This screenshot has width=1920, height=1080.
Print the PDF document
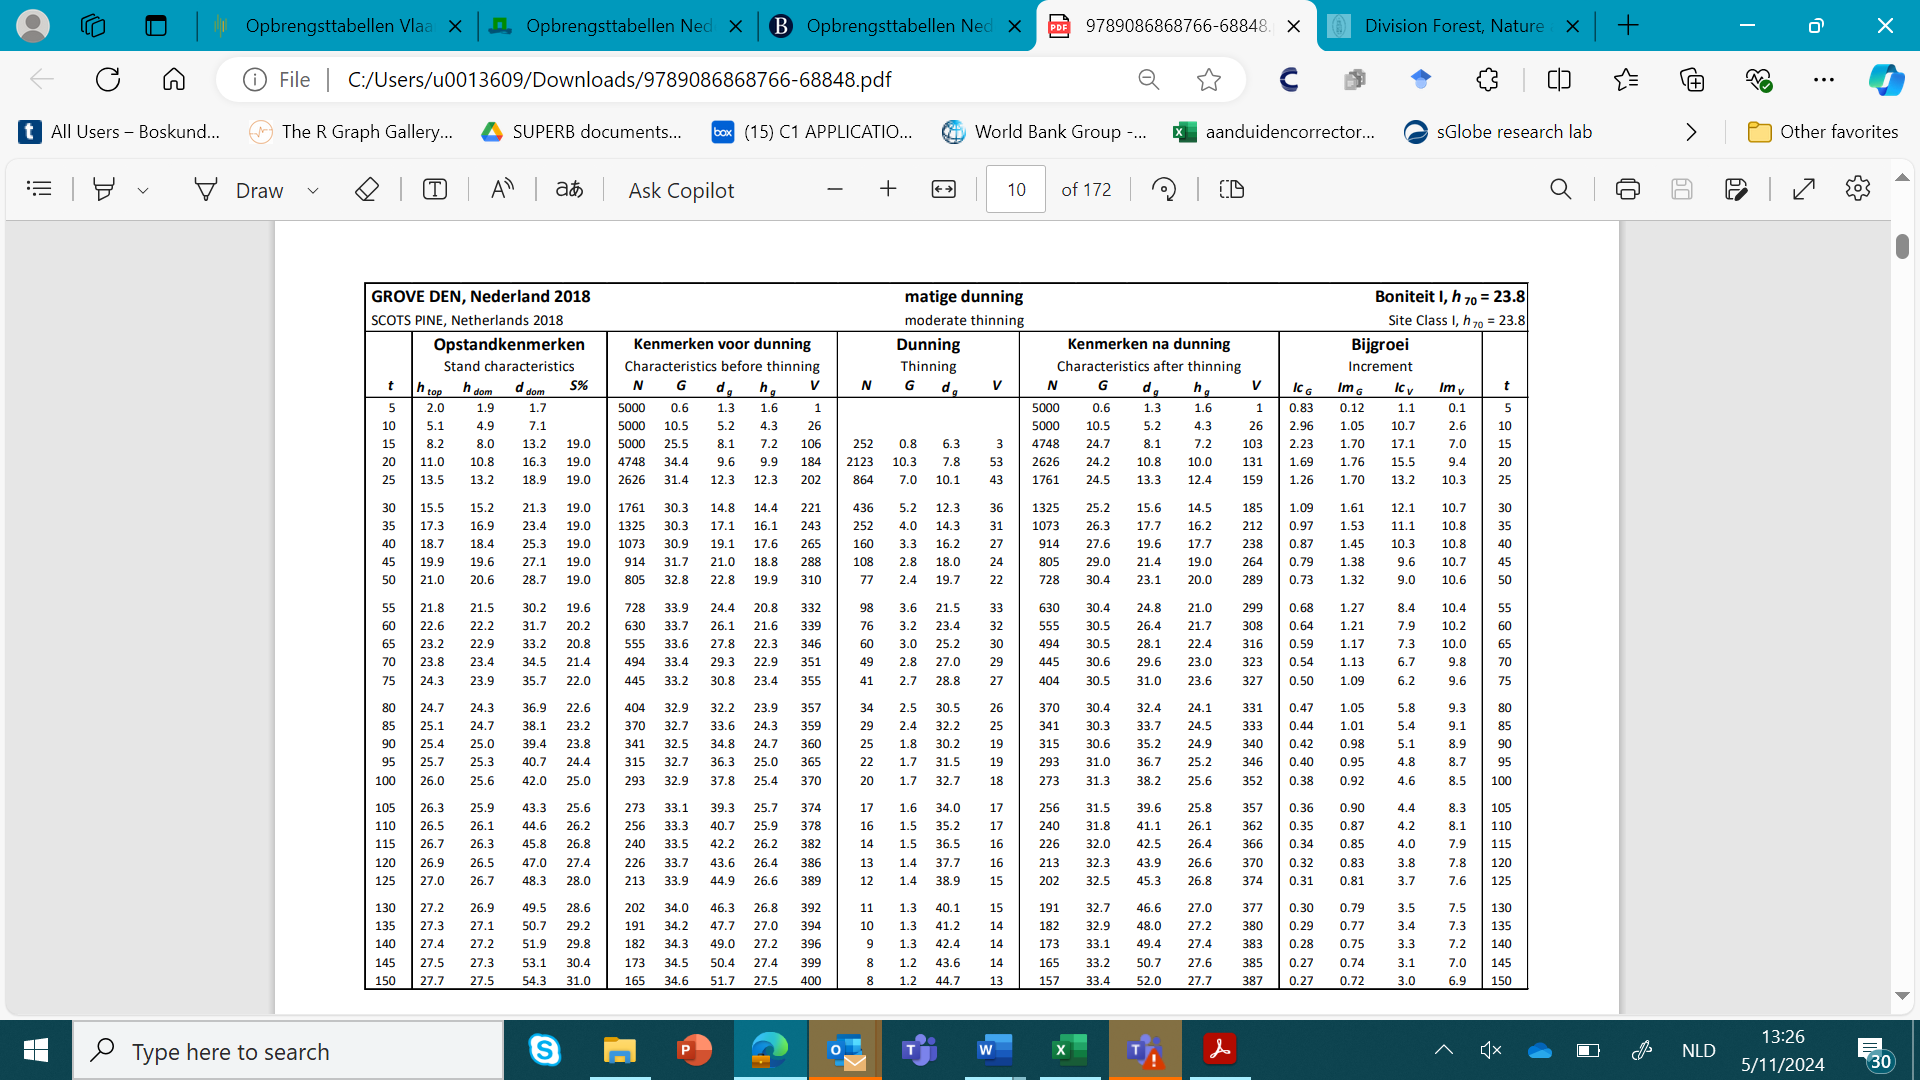1627,189
